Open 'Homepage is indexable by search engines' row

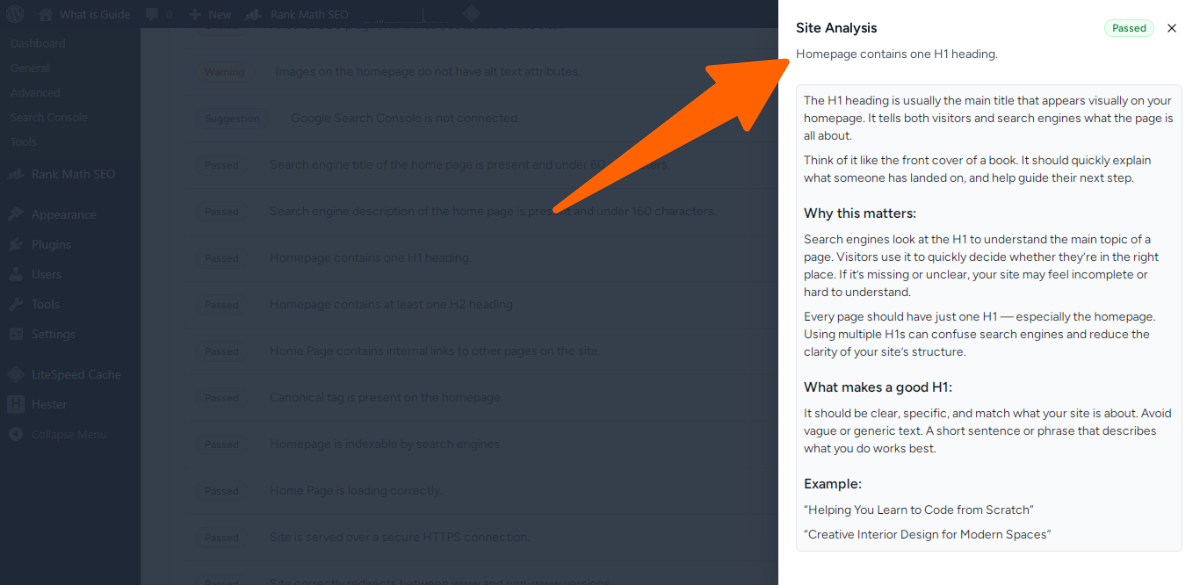tap(386, 444)
